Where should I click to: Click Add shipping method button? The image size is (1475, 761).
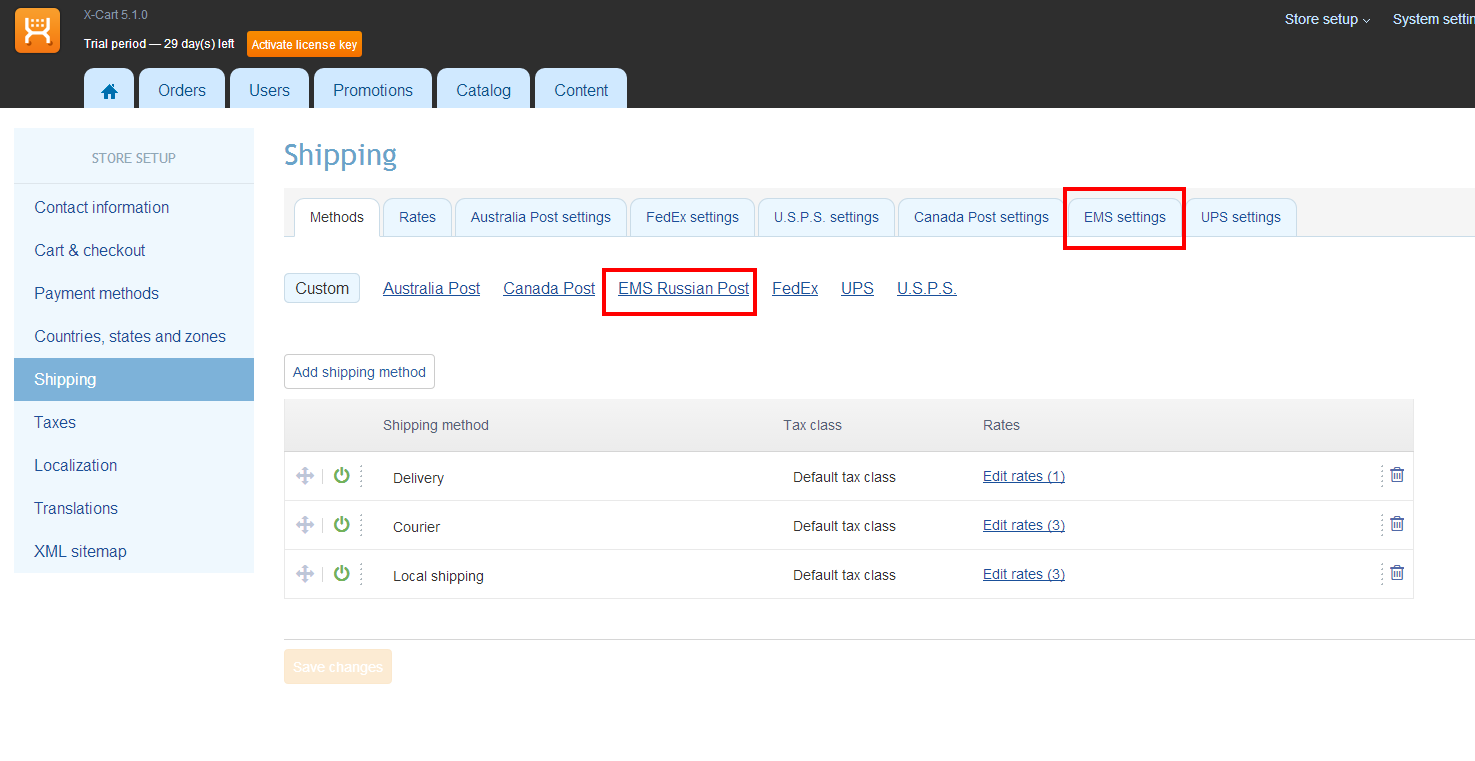coord(359,372)
